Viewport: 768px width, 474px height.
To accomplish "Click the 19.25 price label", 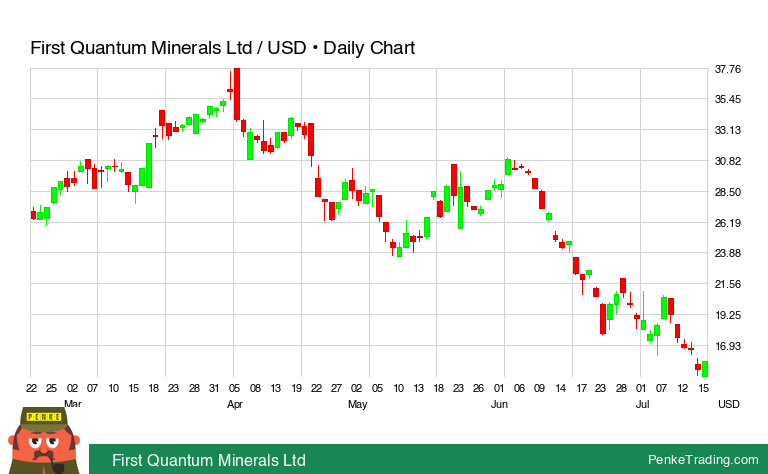I will 727,315.
